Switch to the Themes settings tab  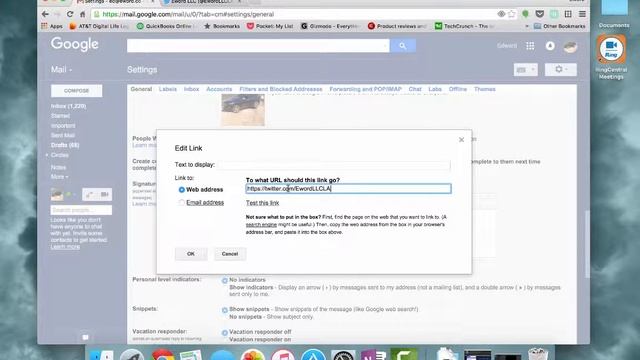(484, 89)
